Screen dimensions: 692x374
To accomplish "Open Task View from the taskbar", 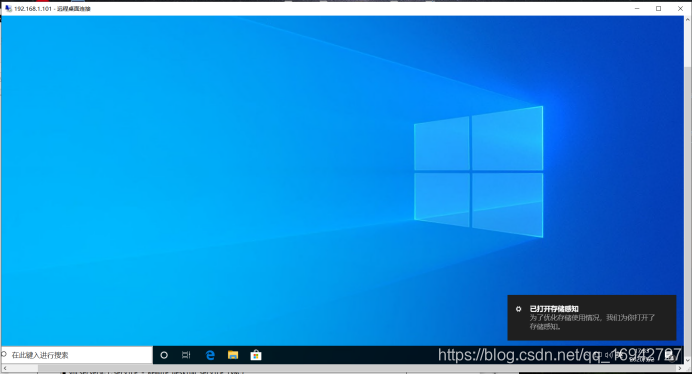I will tap(186, 355).
